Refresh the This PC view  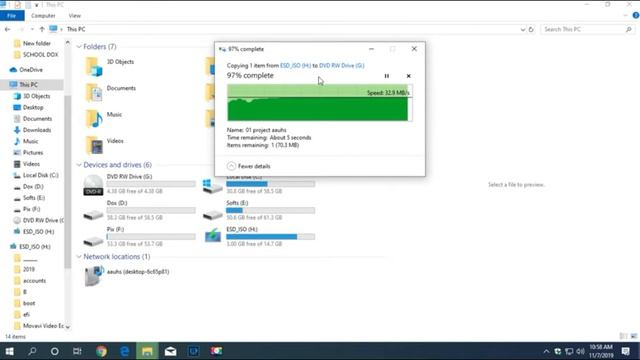531,29
